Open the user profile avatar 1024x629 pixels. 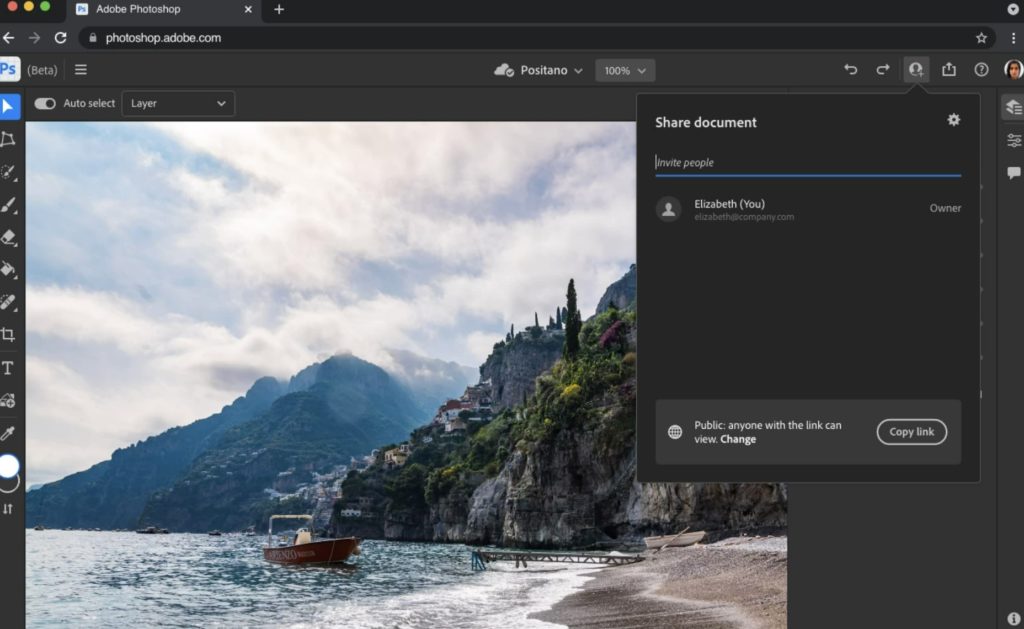tap(1014, 69)
